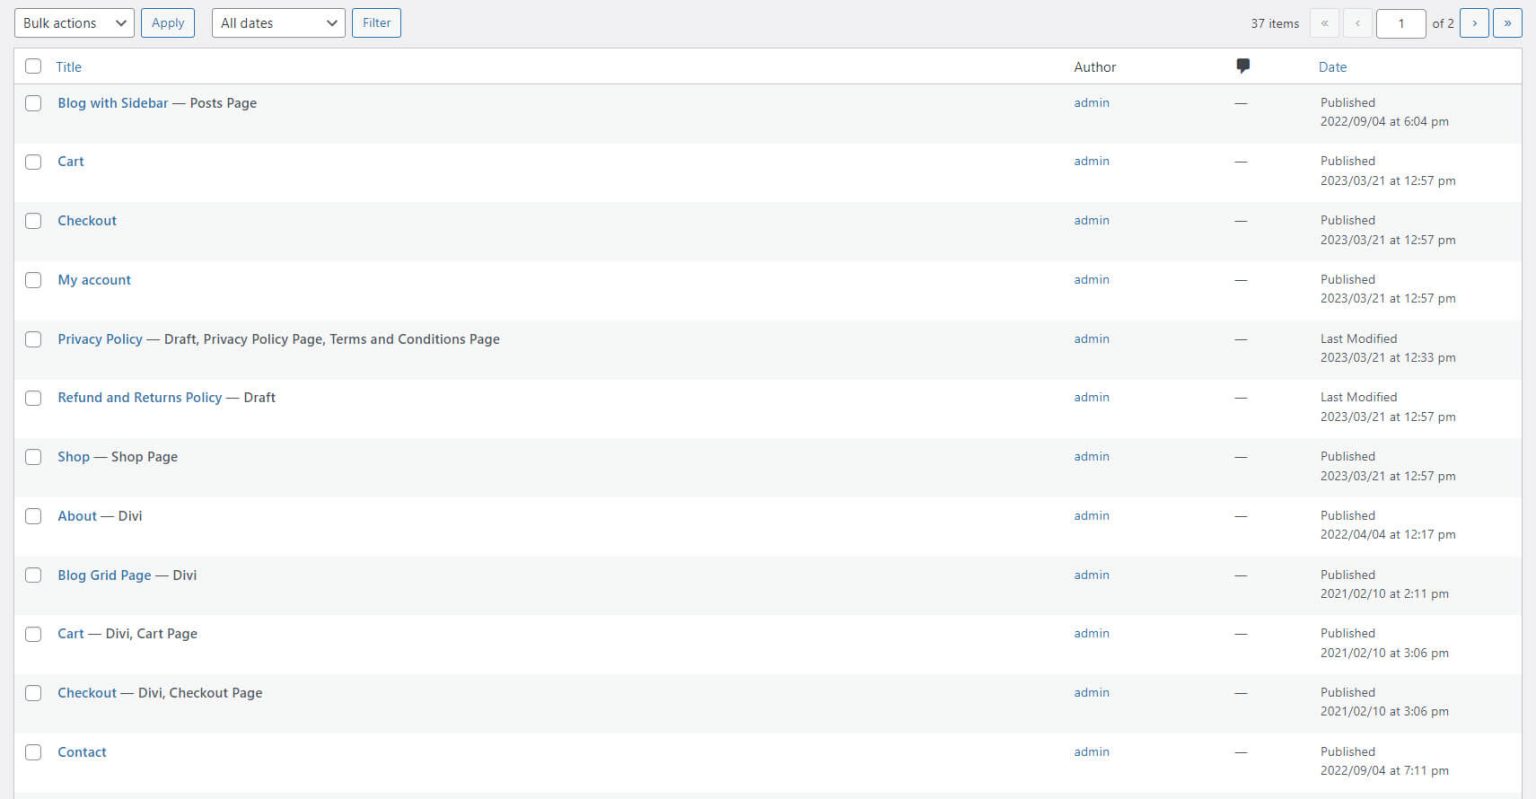The image size is (1536, 799).
Task: Open the Refund and Returns Policy draft
Action: pyautogui.click(x=139, y=397)
